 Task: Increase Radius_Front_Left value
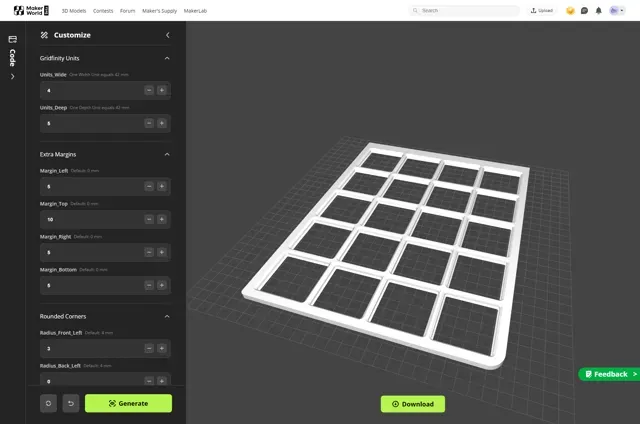[162, 349]
